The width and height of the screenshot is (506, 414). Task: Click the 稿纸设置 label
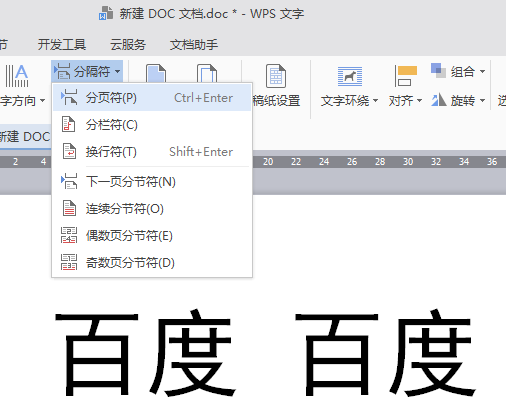pos(276,101)
